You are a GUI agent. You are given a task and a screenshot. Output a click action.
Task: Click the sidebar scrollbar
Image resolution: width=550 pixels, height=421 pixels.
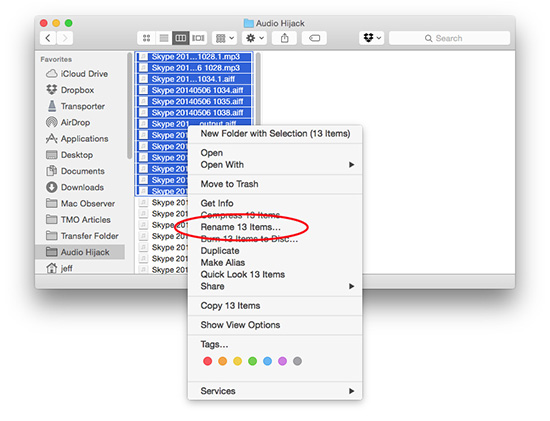129,105
